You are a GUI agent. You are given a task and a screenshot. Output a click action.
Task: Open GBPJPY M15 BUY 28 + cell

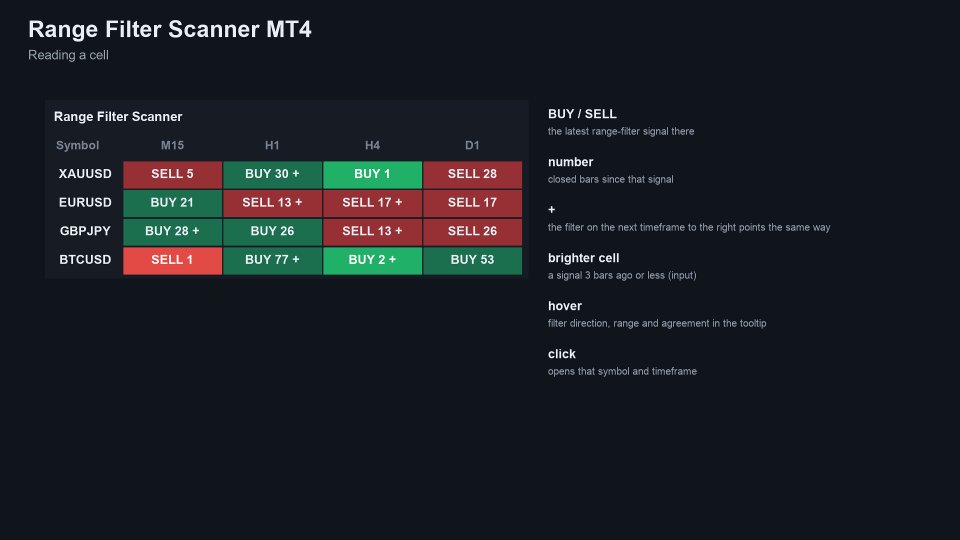point(173,232)
